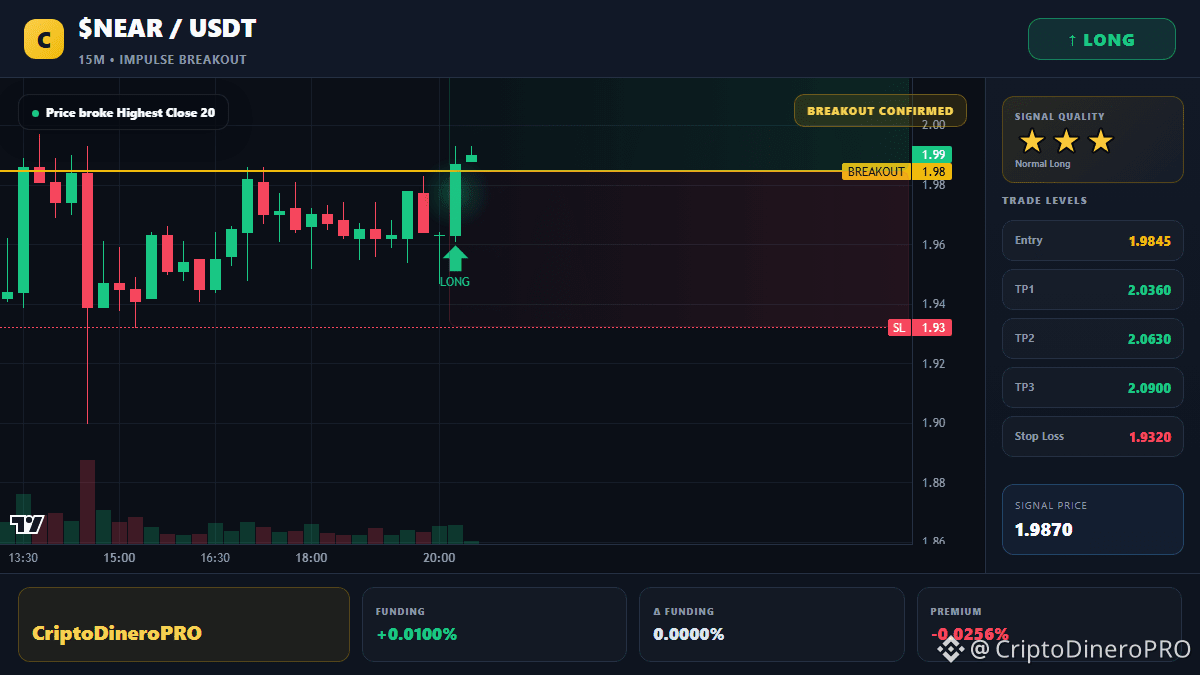This screenshot has width=1200, height=675.
Task: Click the yellow BREAKOUT price tag
Action: 897,172
